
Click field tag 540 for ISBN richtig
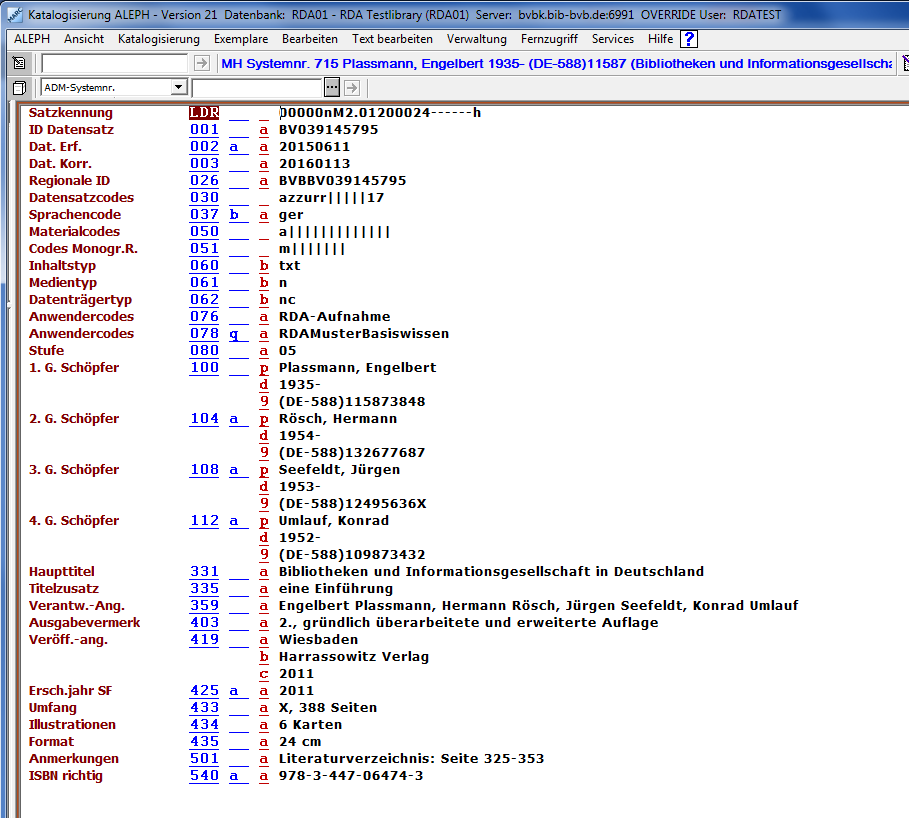pos(204,776)
